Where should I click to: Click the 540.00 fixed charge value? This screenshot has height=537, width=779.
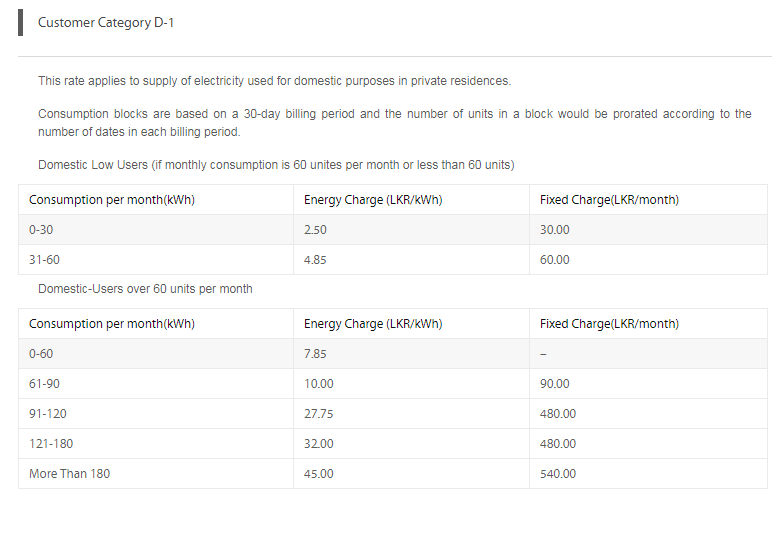(558, 474)
